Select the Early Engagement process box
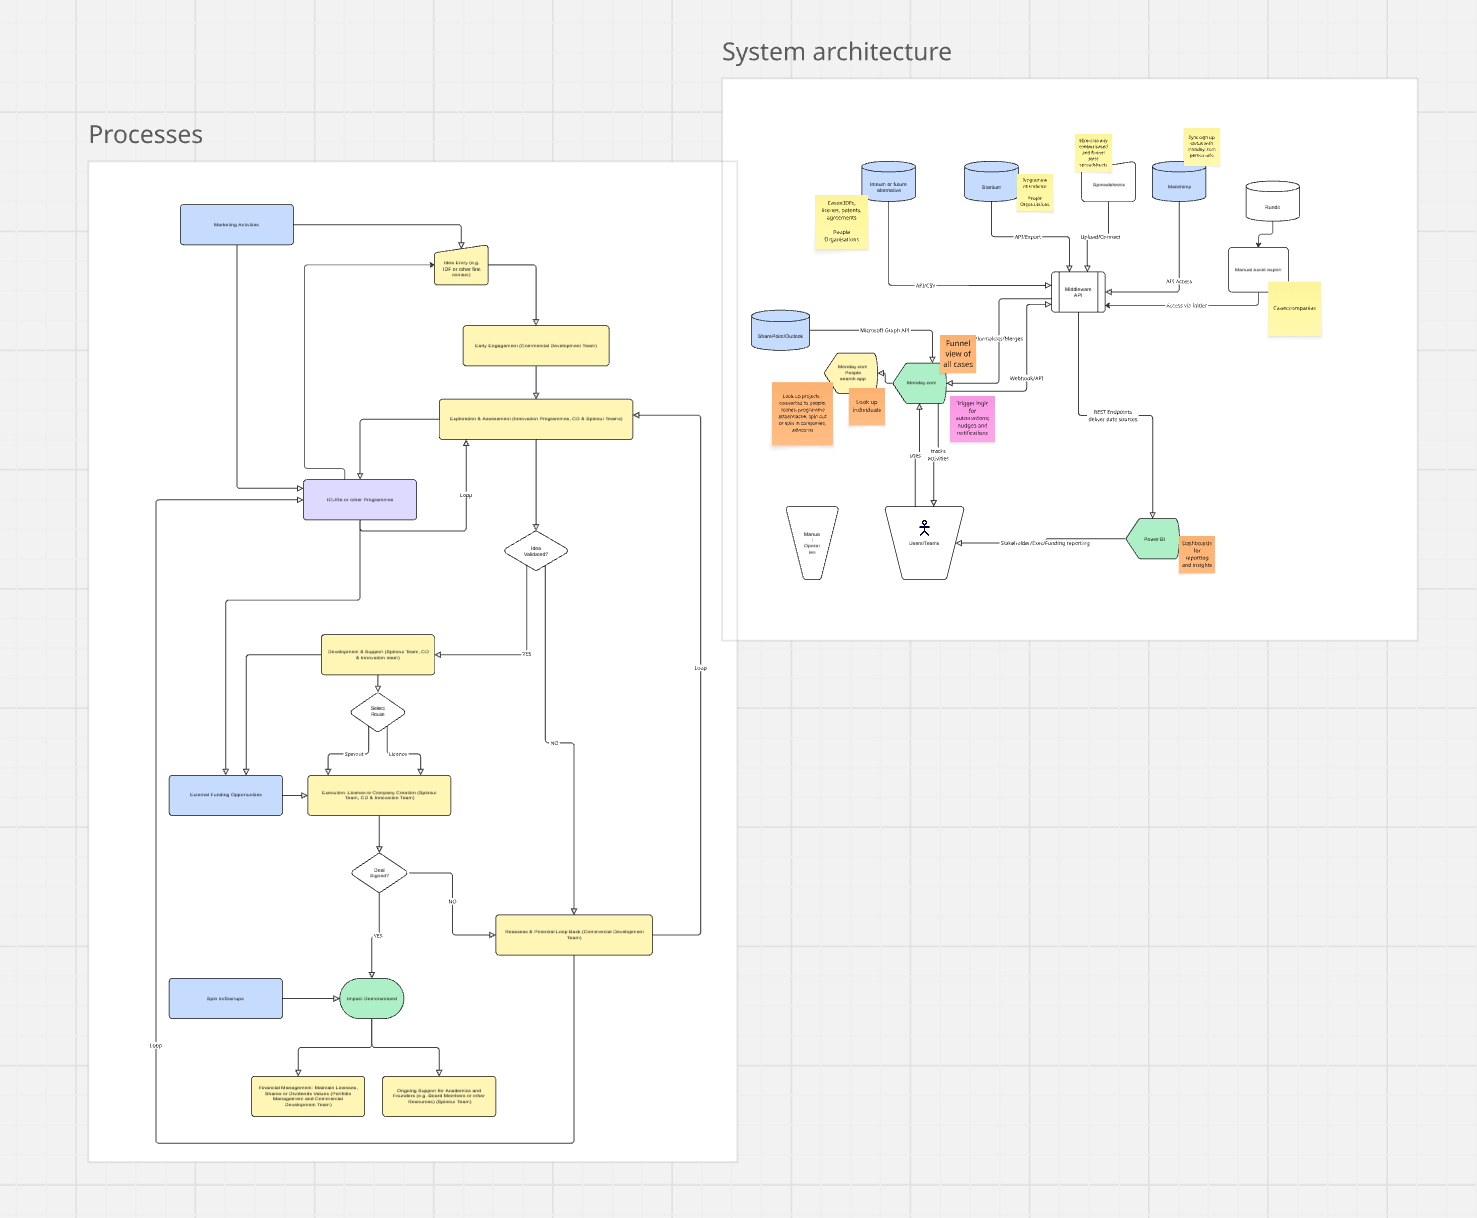Screen dimensions: 1477x1218 [536, 346]
